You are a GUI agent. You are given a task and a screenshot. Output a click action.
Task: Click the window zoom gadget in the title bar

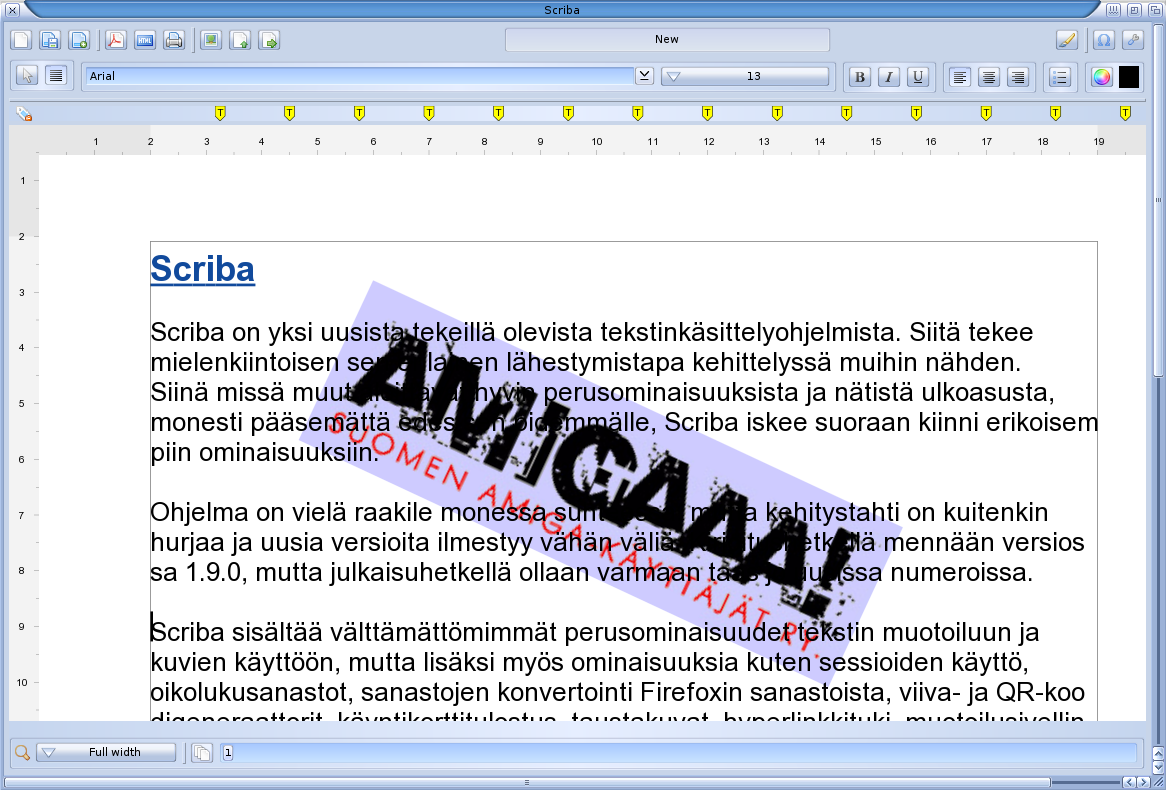[1134, 10]
